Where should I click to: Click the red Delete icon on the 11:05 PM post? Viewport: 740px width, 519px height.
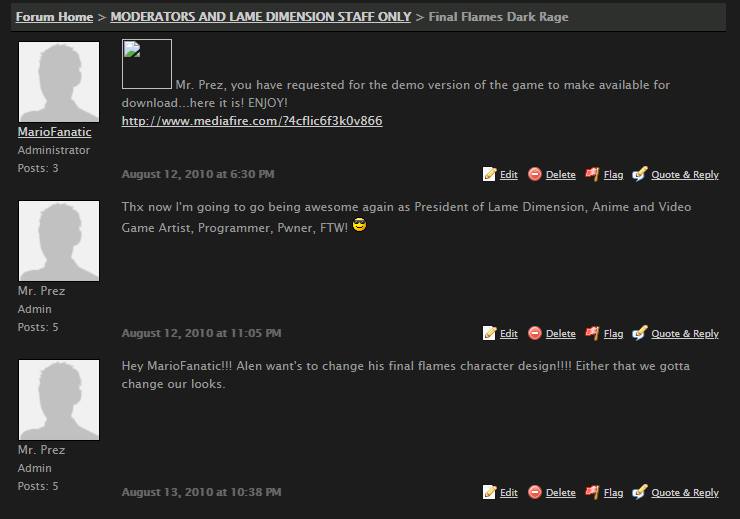click(535, 333)
